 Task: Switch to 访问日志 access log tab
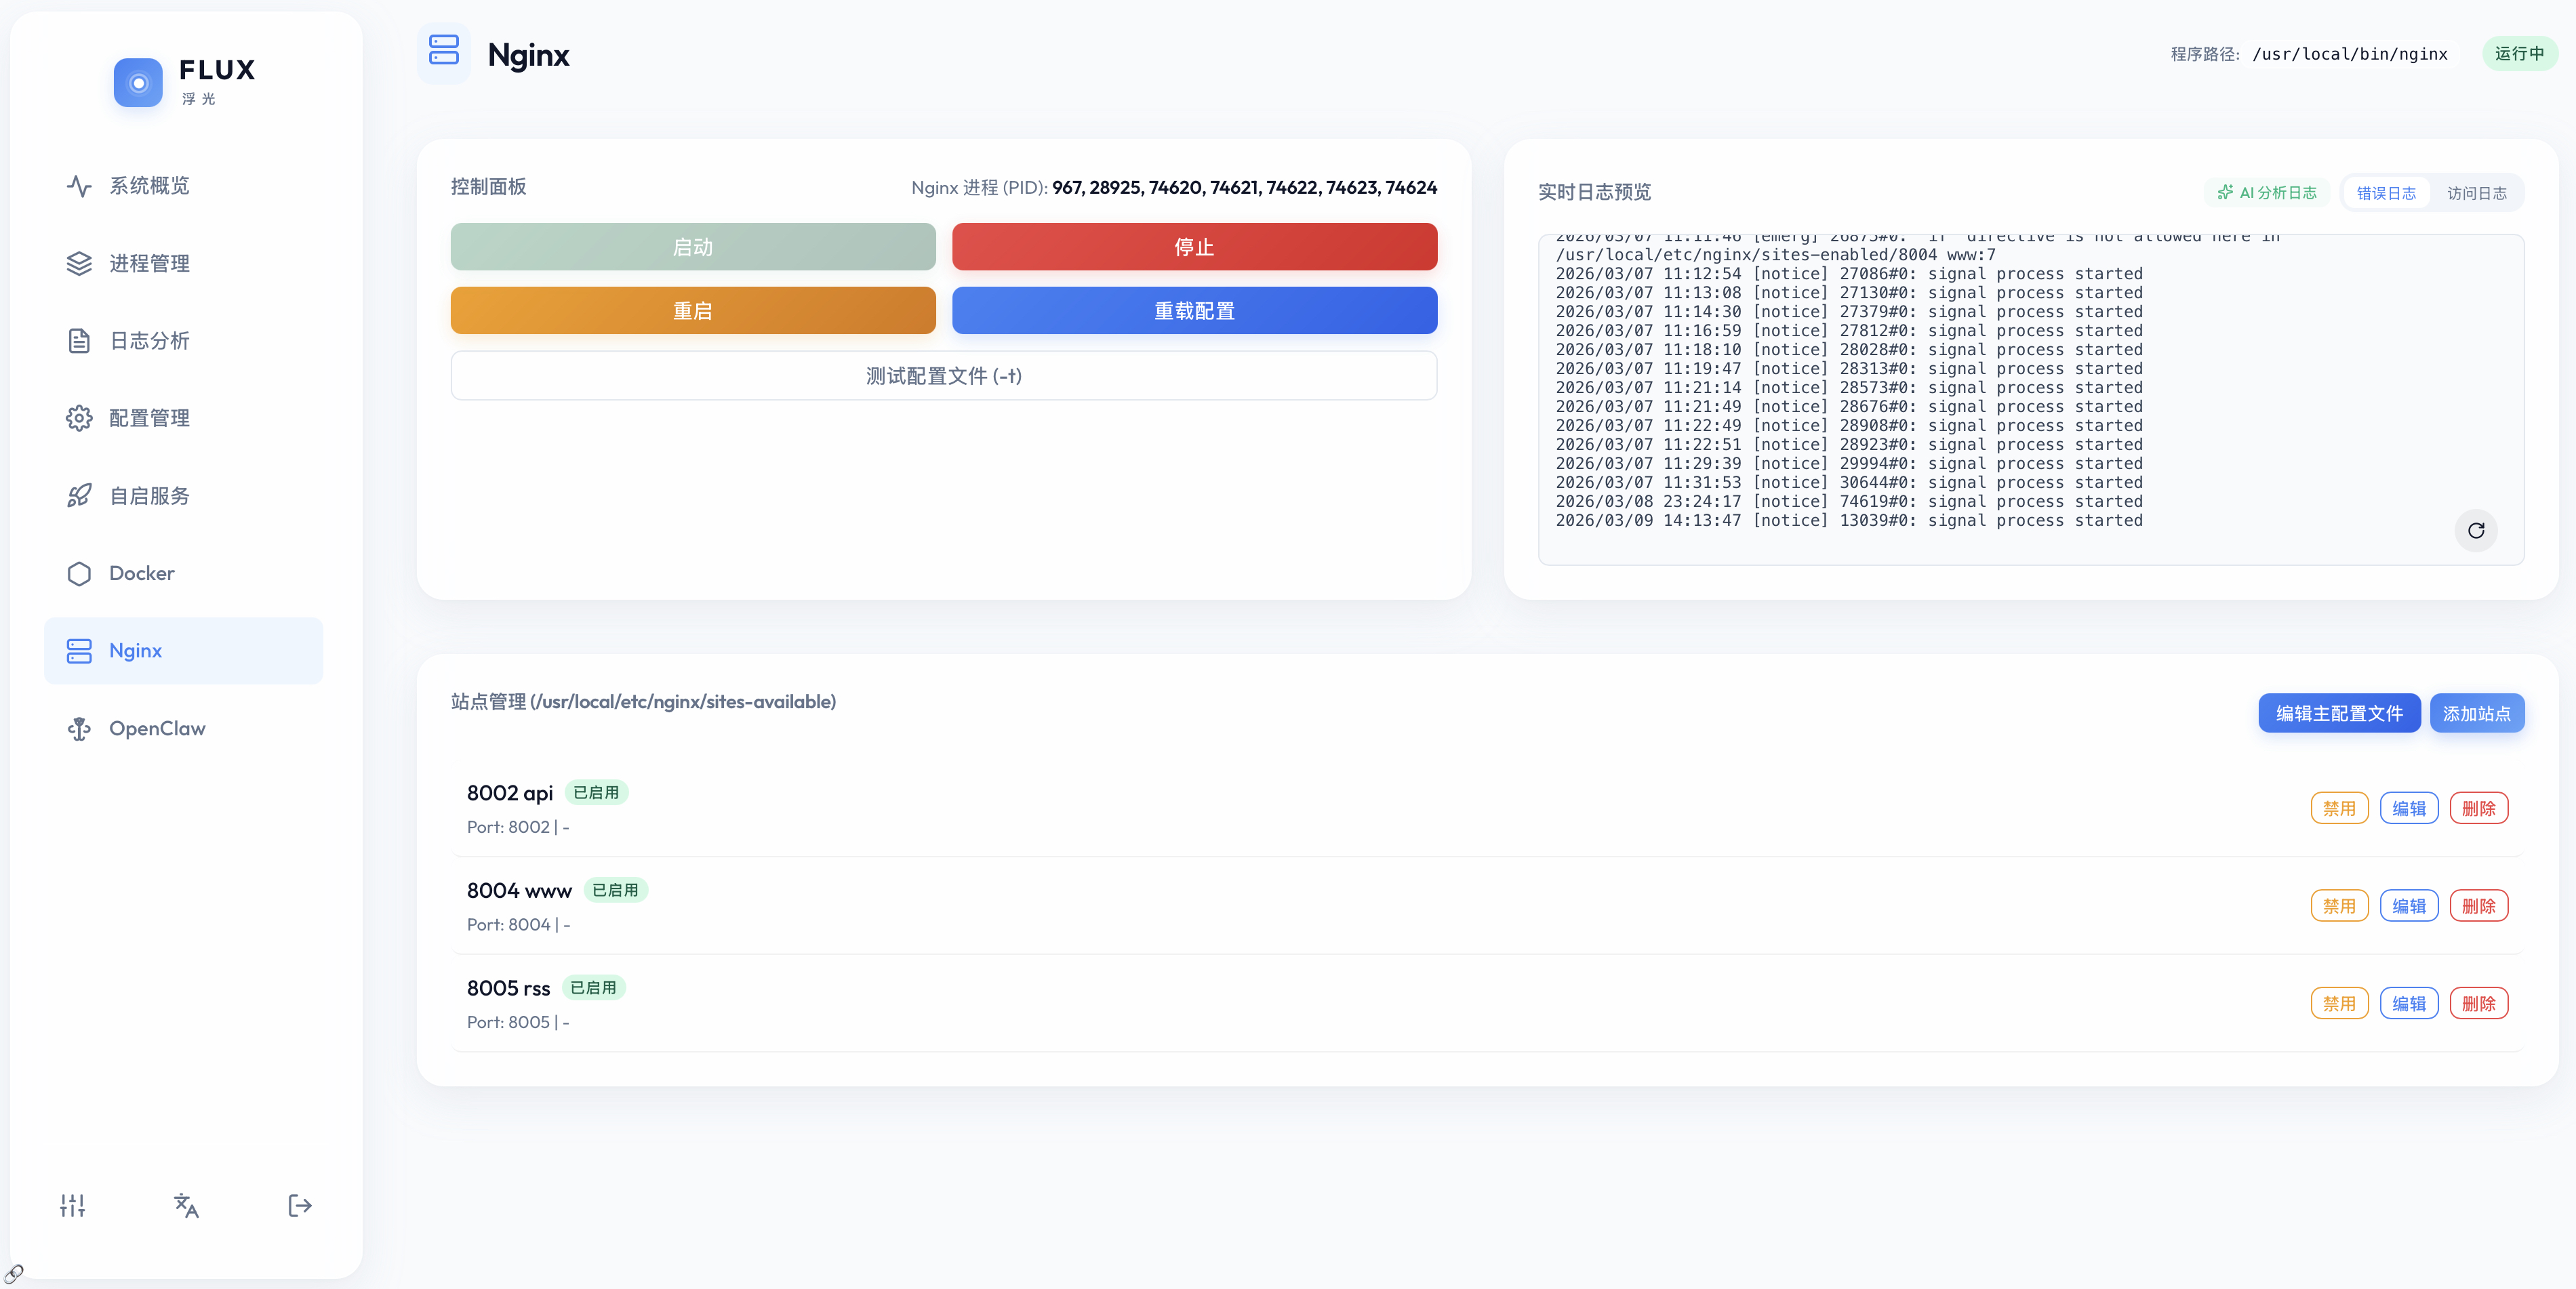pyautogui.click(x=2476, y=193)
